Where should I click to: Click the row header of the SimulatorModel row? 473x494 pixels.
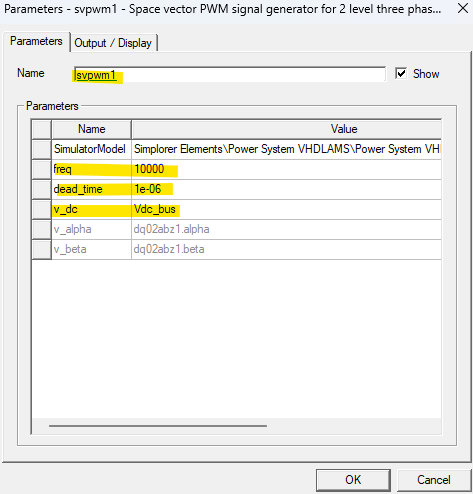(x=42, y=149)
